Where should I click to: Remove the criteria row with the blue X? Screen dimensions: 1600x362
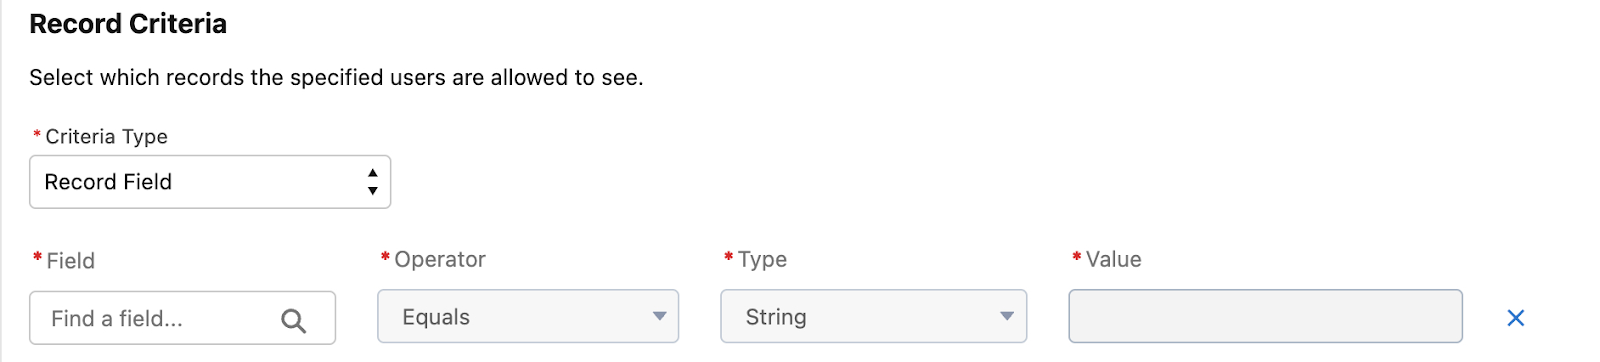1515,318
